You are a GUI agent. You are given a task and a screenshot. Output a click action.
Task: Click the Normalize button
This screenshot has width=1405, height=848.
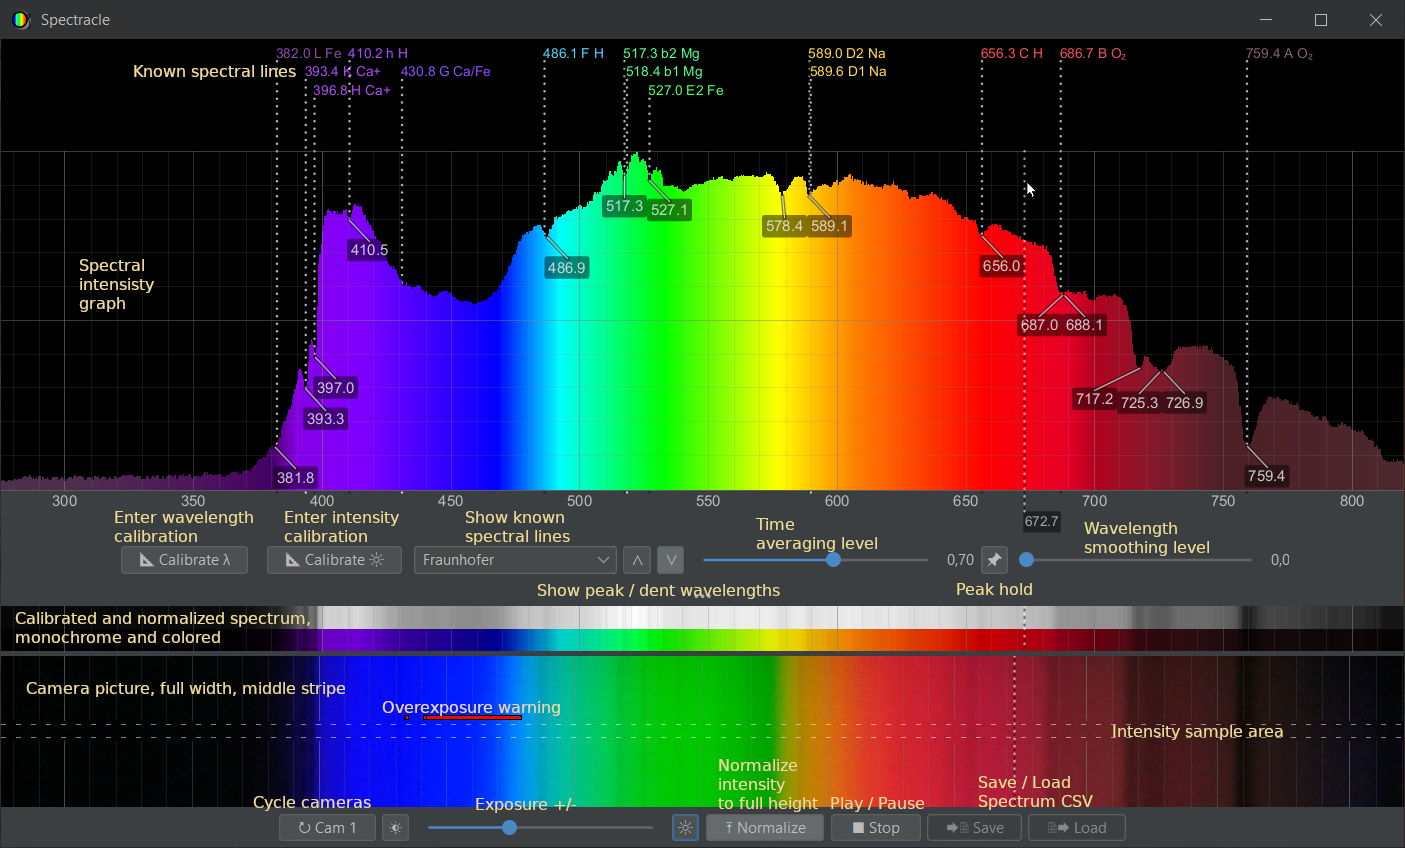click(765, 828)
